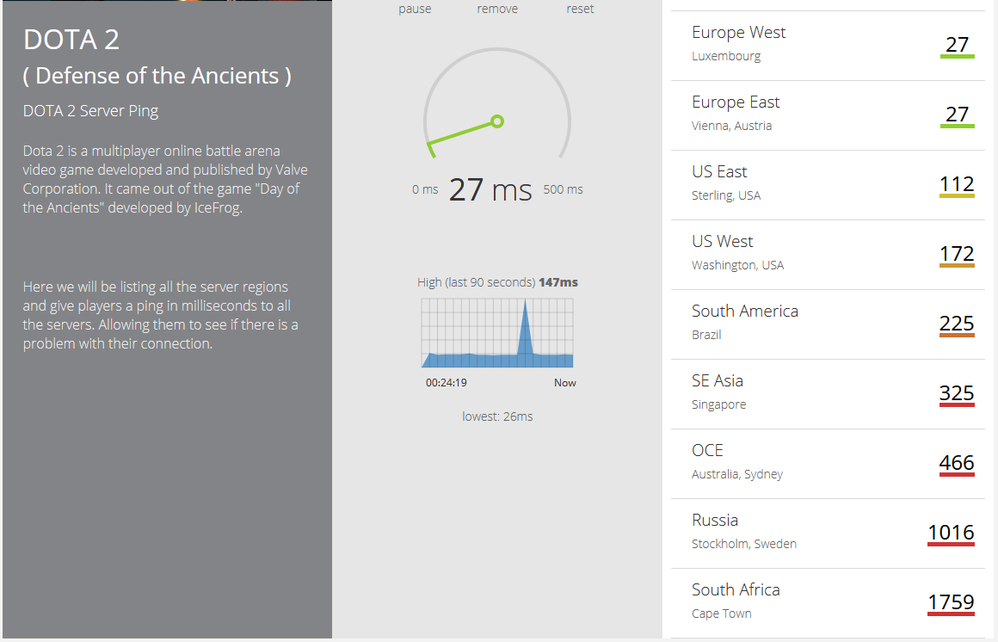998x642 pixels.
Task: Choose the OCE Australia, Sydney server
Action: tap(738, 461)
